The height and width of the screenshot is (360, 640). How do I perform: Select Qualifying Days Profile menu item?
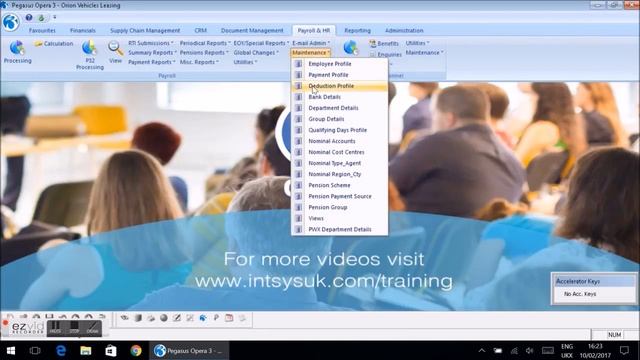point(340,130)
